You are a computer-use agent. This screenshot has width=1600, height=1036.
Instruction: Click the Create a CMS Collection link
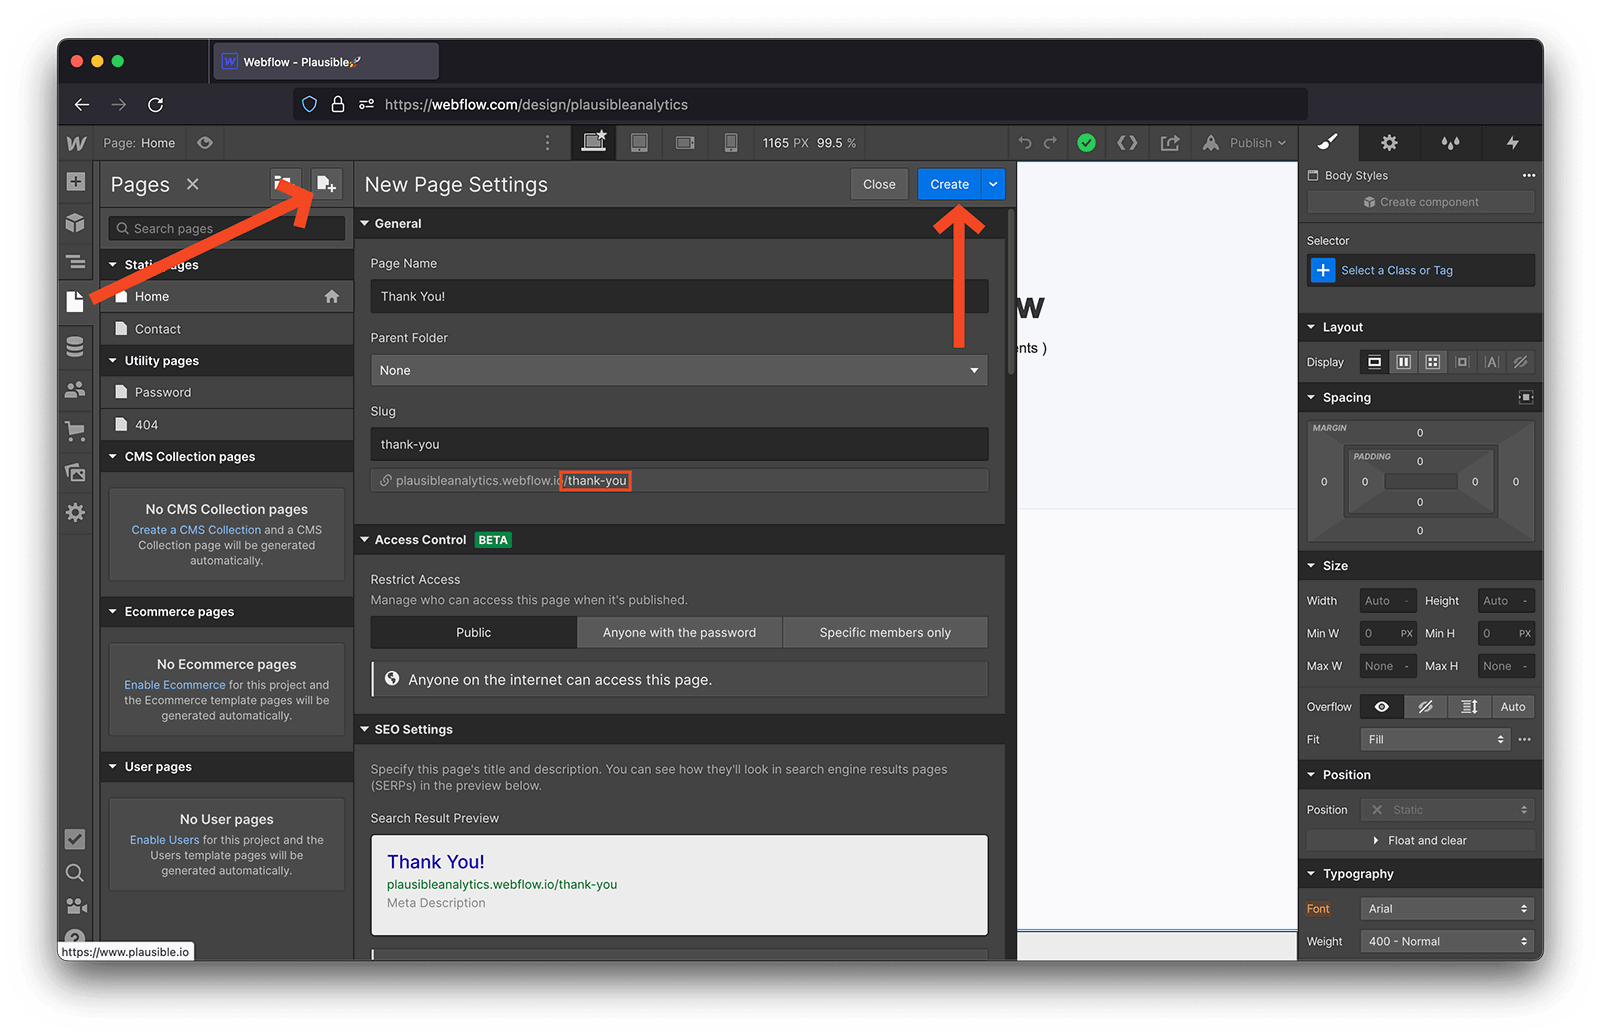coord(195,529)
